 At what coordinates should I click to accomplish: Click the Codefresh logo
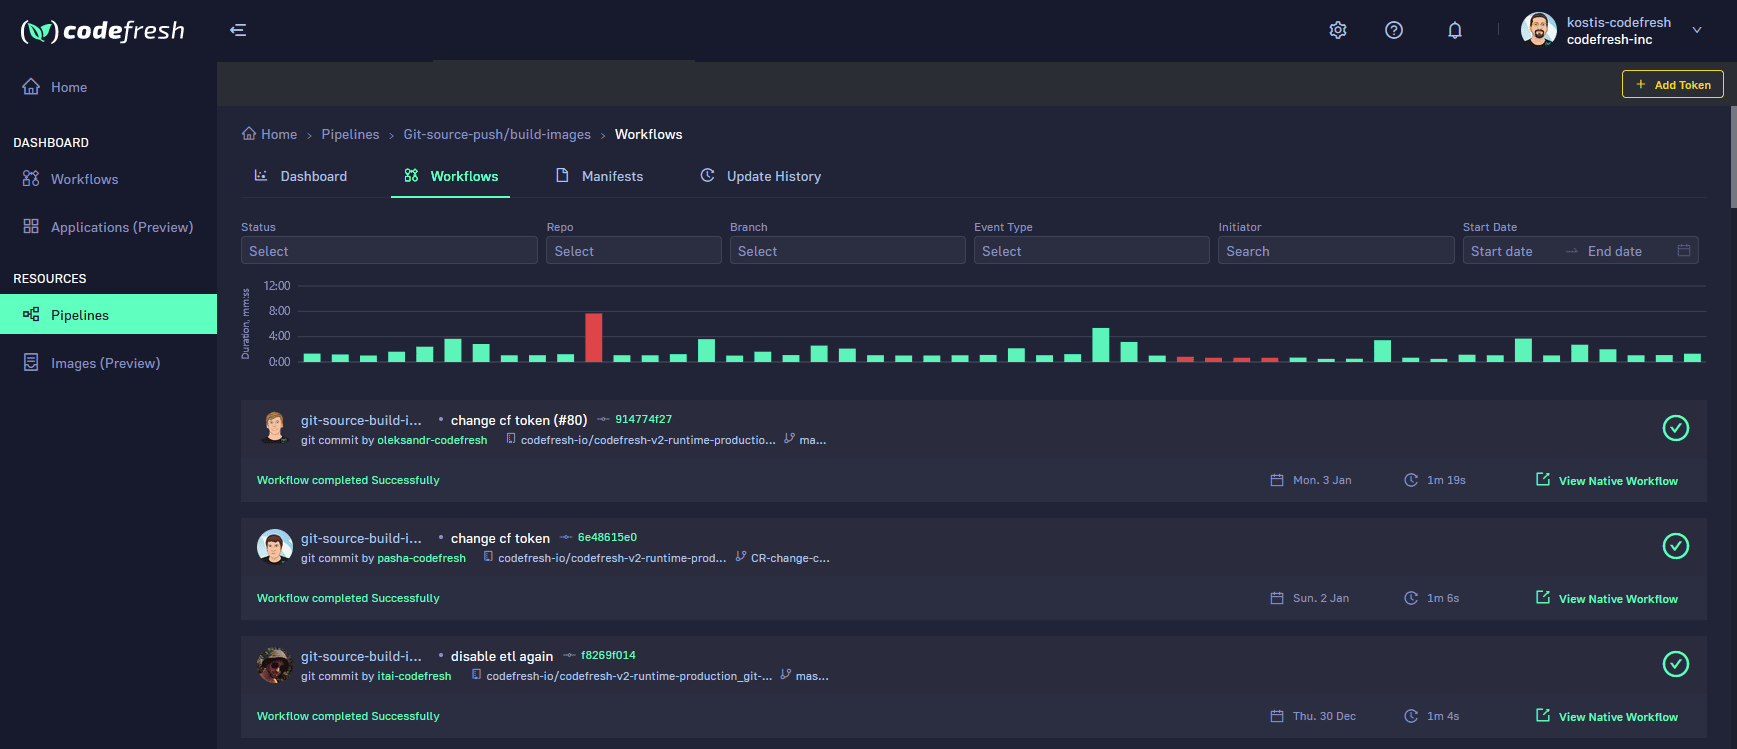point(103,31)
